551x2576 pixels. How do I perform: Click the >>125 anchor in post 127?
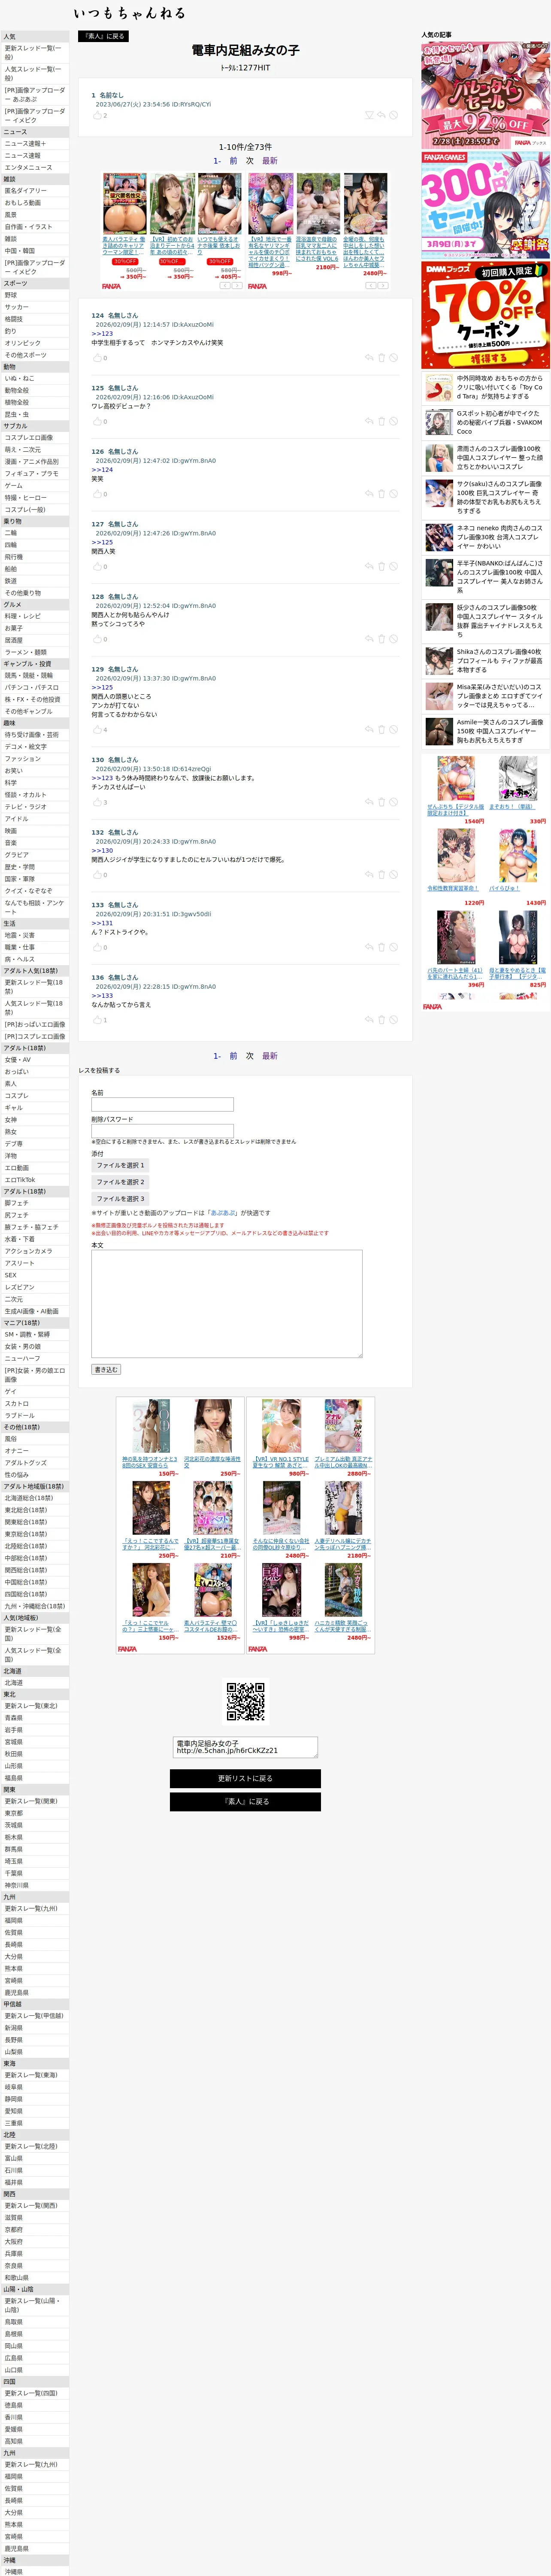click(102, 543)
